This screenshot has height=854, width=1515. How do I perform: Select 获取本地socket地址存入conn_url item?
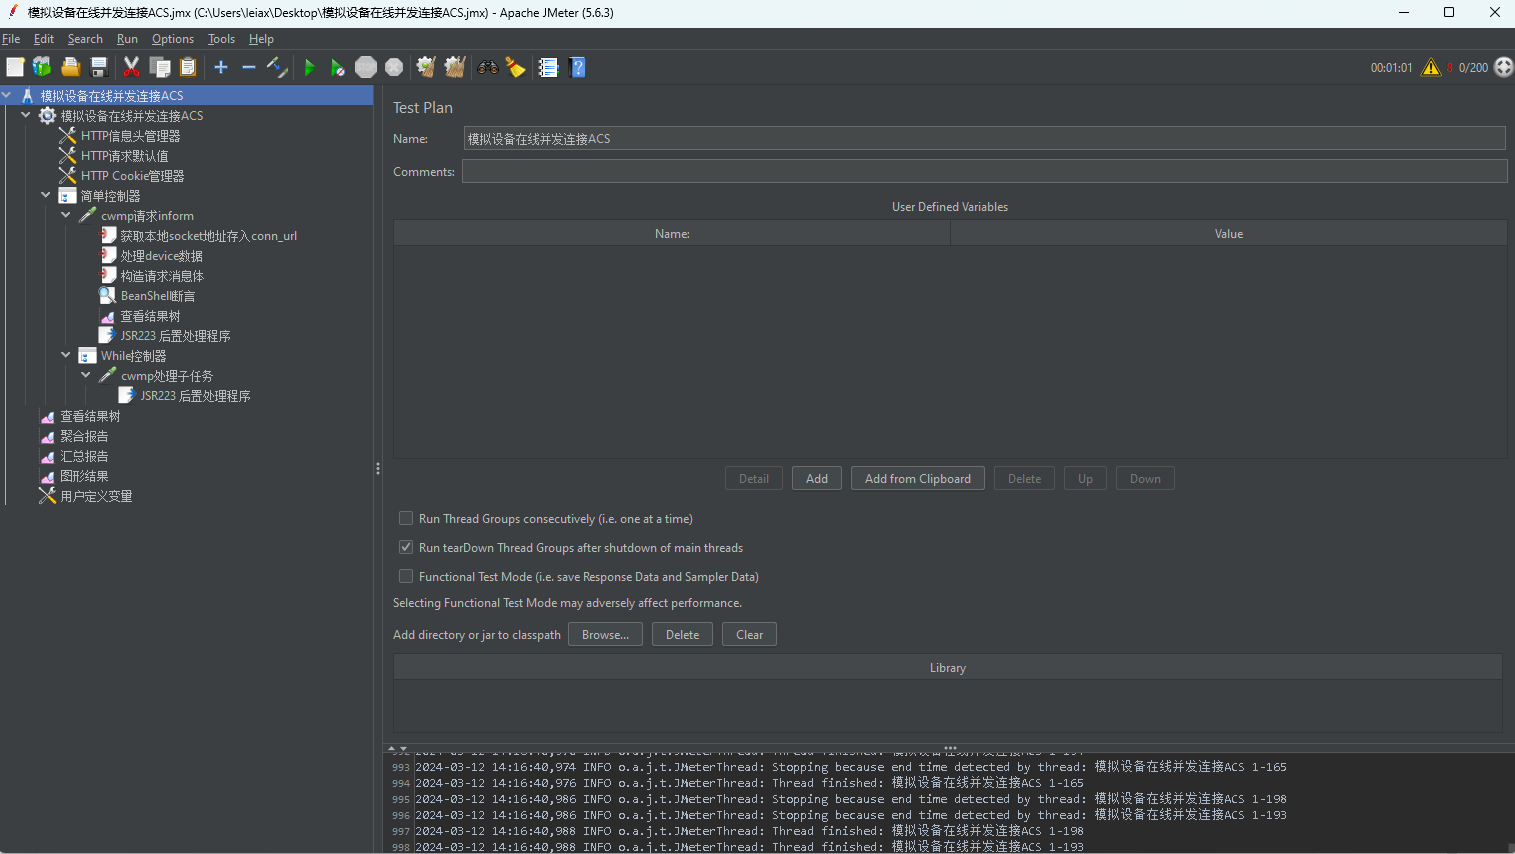pos(208,236)
